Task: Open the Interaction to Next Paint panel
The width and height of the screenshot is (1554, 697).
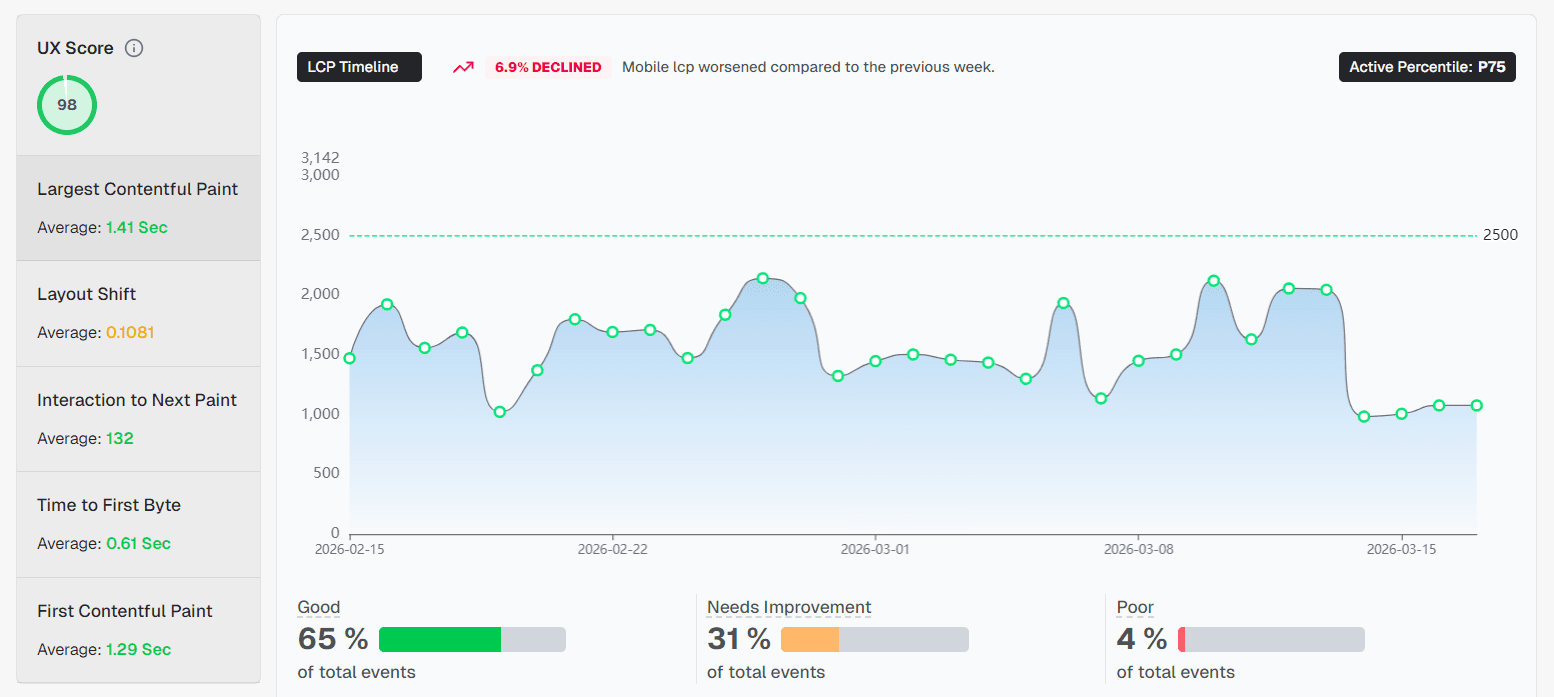Action: pyautogui.click(x=138, y=419)
